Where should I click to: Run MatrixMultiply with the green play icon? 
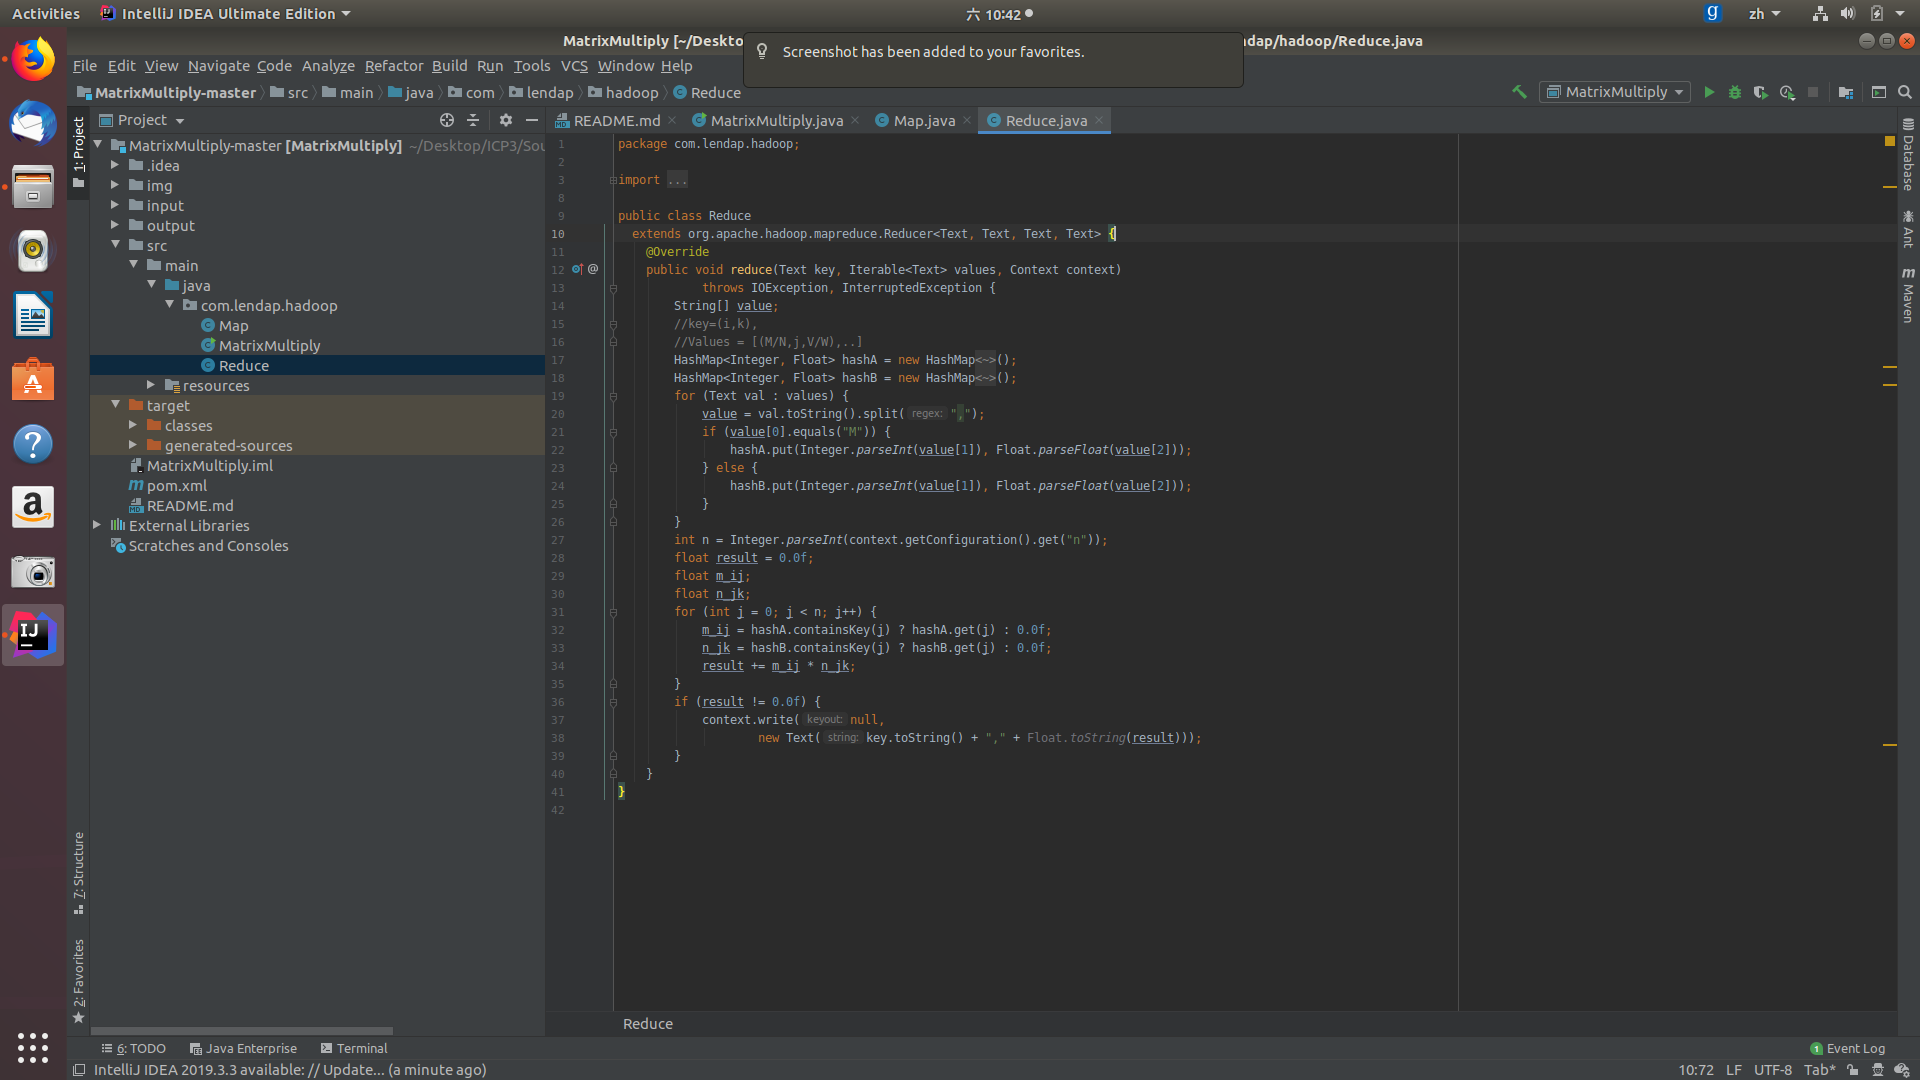[1709, 92]
